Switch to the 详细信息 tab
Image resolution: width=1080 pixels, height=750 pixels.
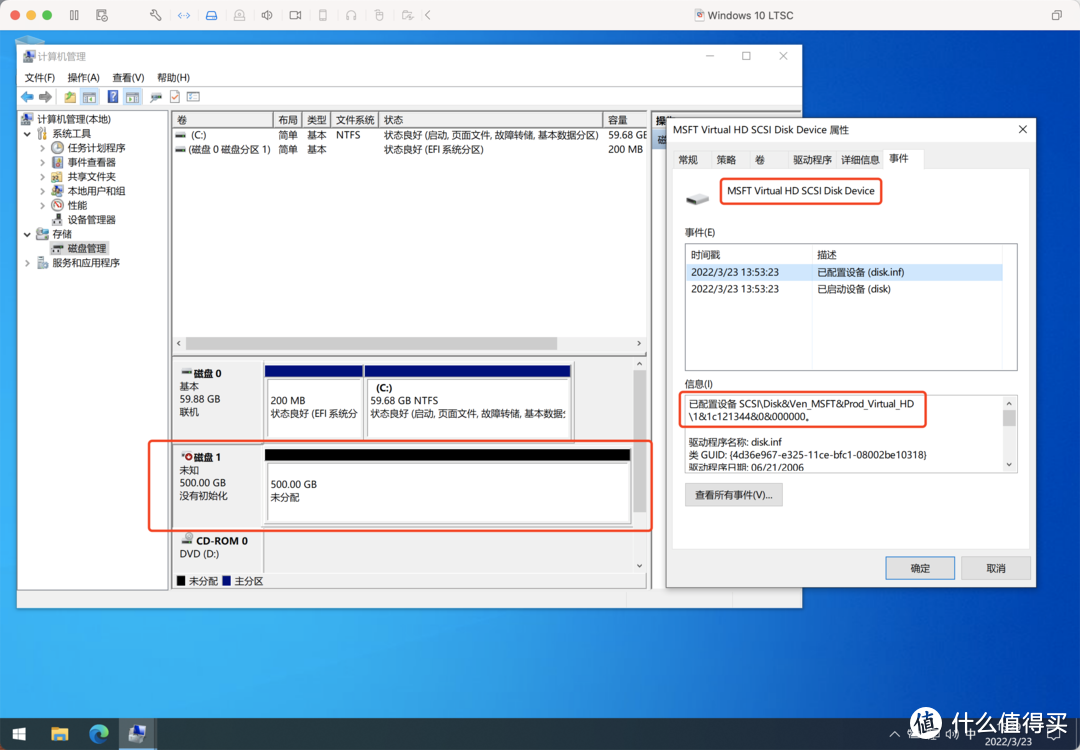pos(860,160)
